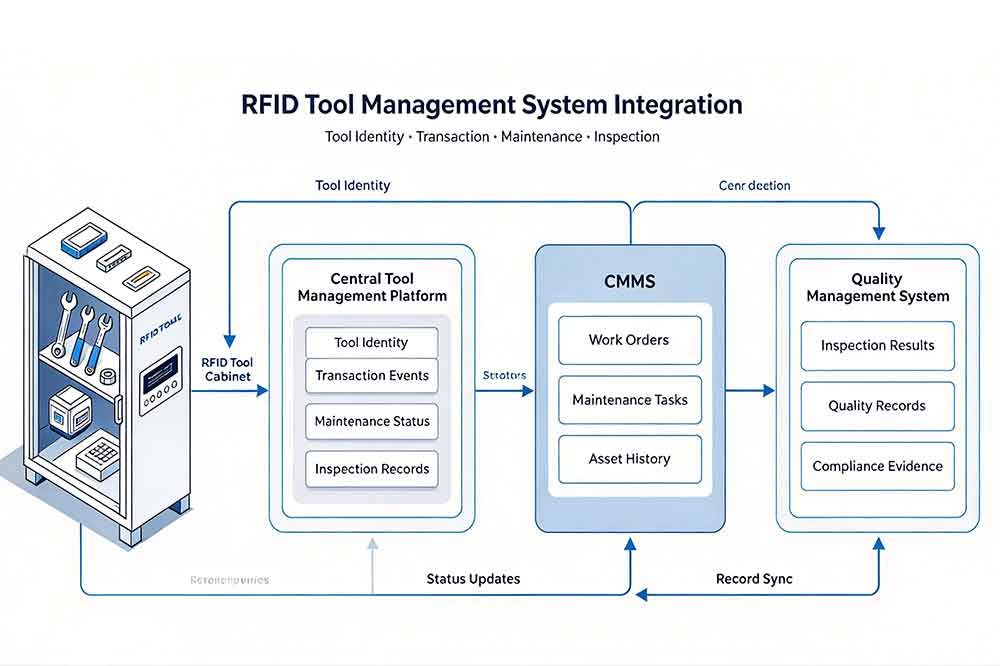This screenshot has height=666, width=1000.
Task: Select the Tool Identity box in Central Platform
Action: point(372,343)
